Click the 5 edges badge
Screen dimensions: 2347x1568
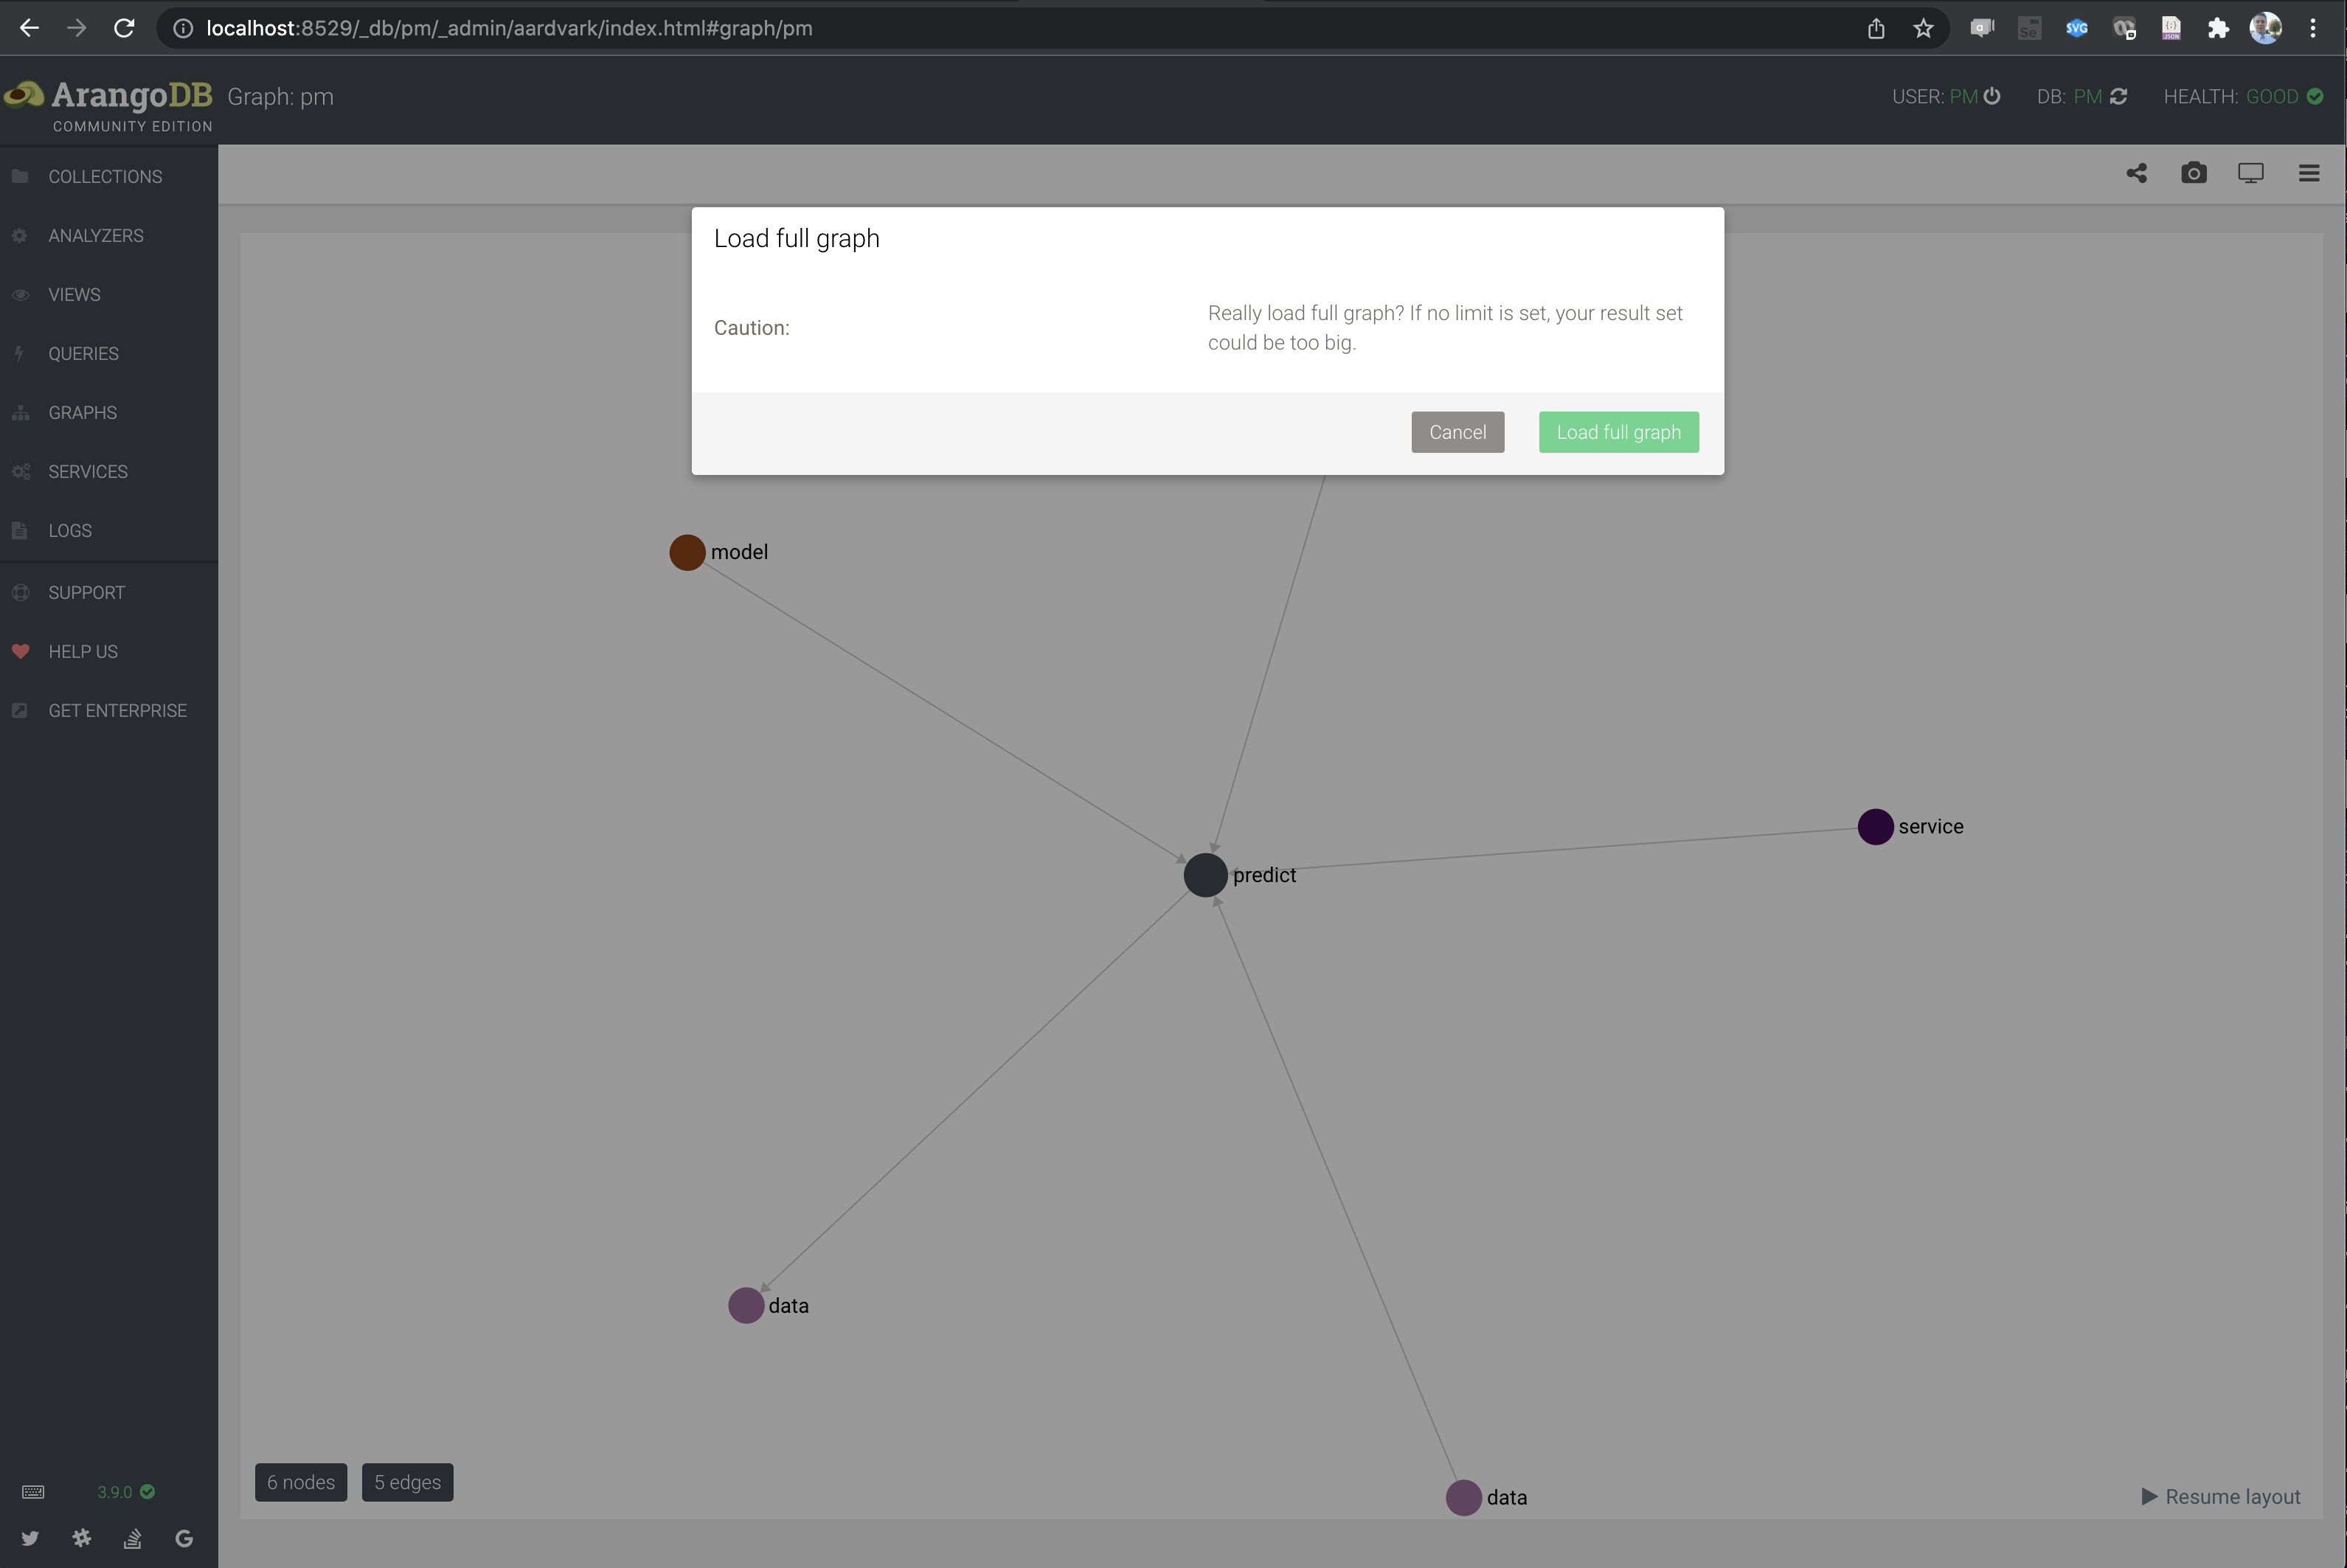click(407, 1482)
